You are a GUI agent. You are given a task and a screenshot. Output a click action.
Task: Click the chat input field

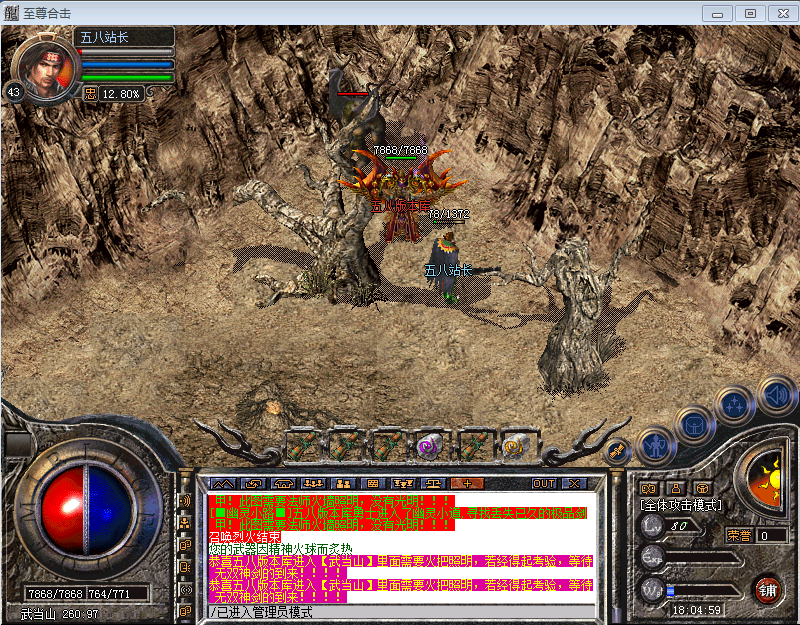click(x=402, y=612)
